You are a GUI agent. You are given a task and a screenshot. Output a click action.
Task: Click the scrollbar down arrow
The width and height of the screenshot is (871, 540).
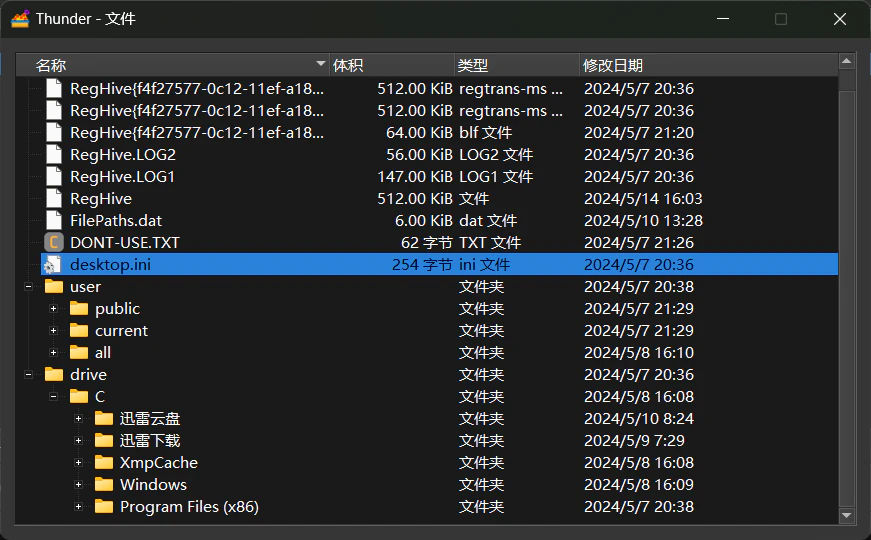[847, 516]
